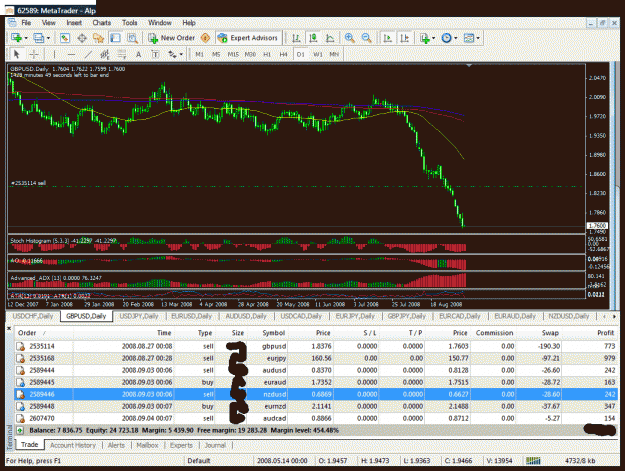Image resolution: width=625 pixels, height=471 pixels.
Task: Open a new chart with the toolbar icon
Action: pyautogui.click(x=16, y=38)
